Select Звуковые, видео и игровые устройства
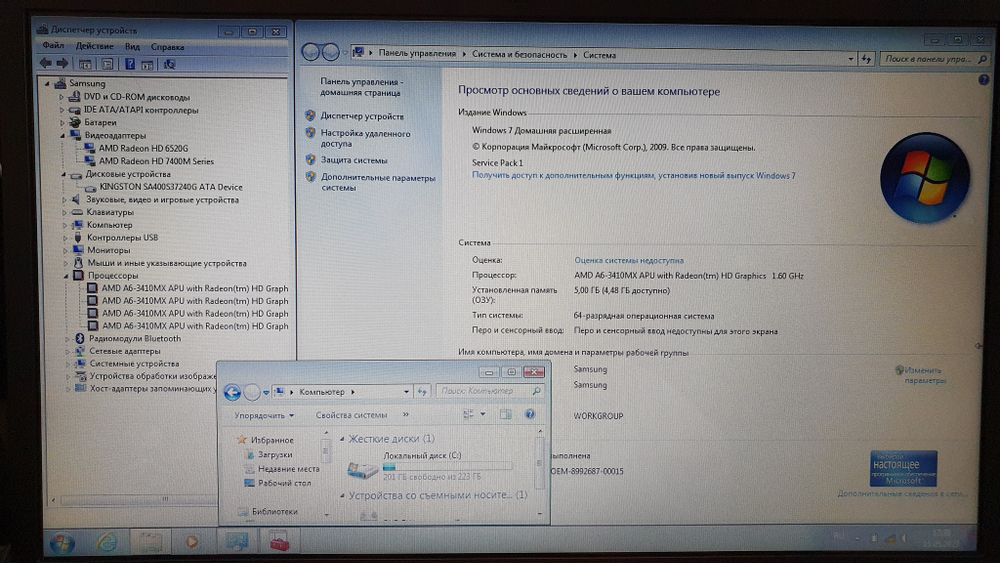 click(x=163, y=200)
